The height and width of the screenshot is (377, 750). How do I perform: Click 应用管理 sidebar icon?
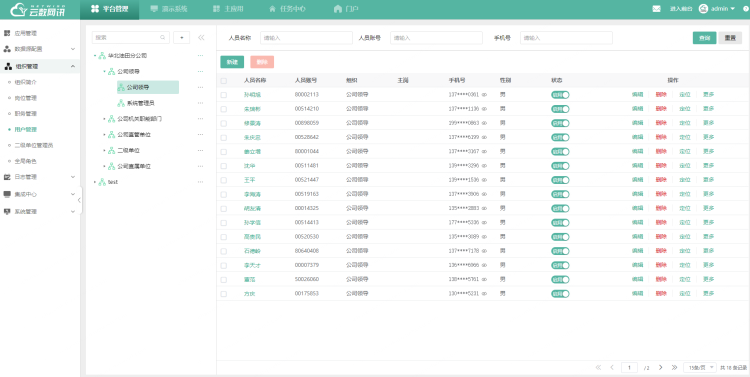[x=7, y=33]
